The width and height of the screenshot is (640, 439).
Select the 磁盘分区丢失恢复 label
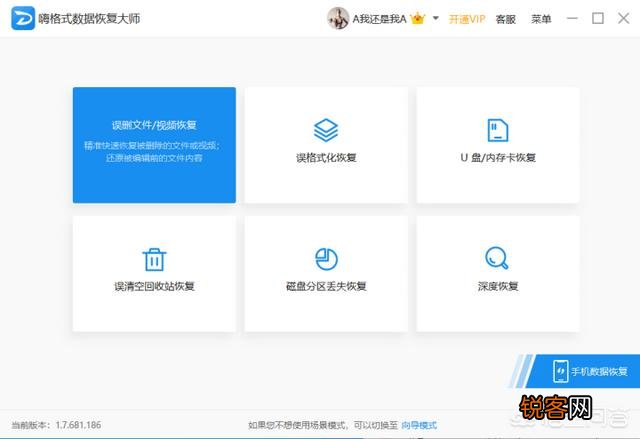pos(326,286)
